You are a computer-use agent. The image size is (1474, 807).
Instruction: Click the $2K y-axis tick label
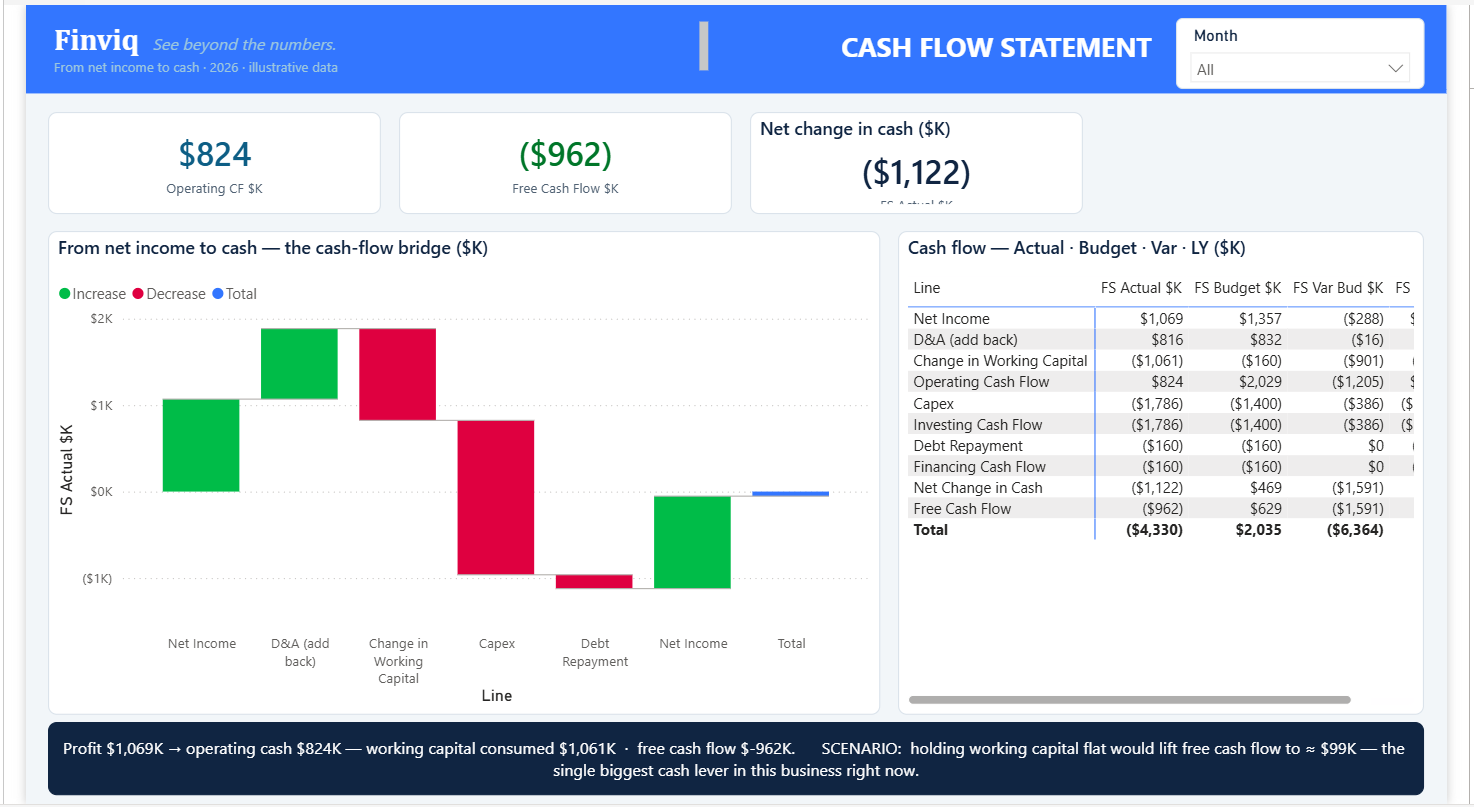click(101, 318)
